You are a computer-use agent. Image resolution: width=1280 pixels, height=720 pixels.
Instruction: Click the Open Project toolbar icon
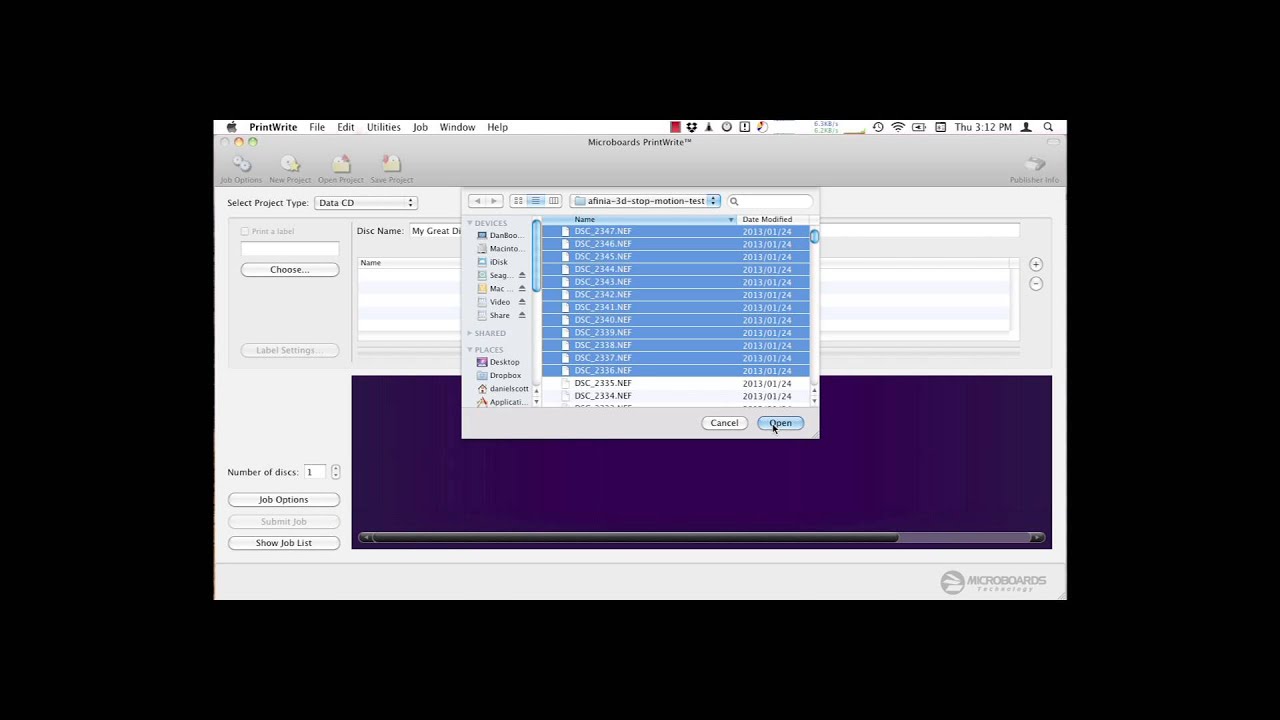click(341, 168)
